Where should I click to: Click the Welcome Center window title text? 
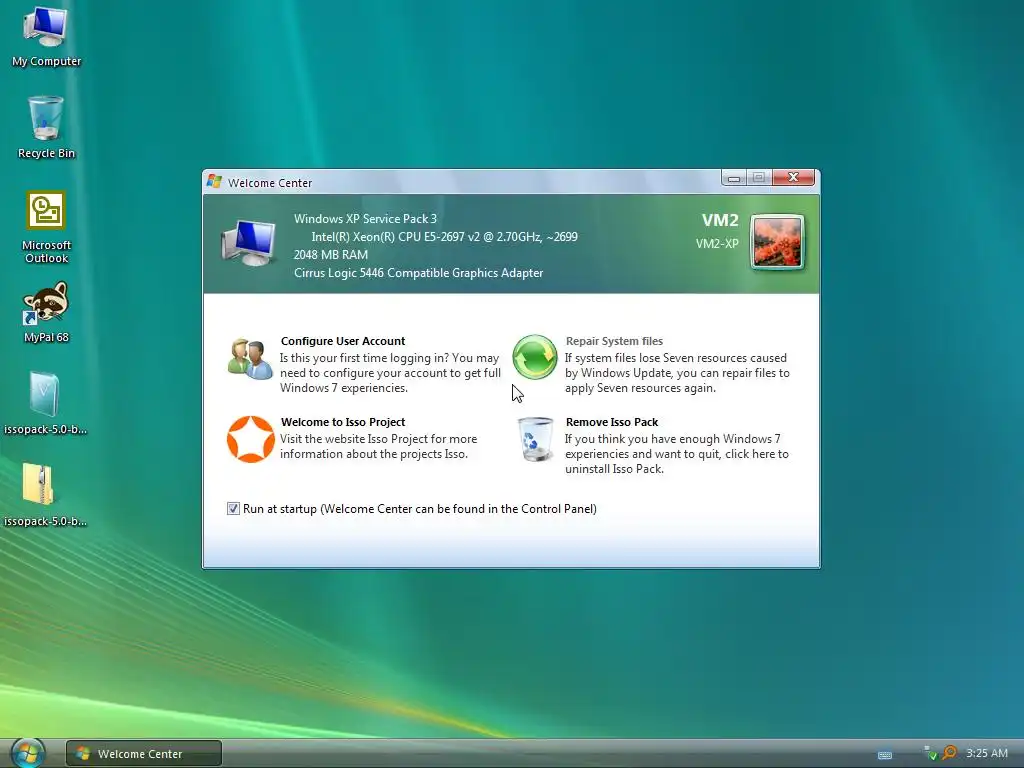(x=270, y=183)
